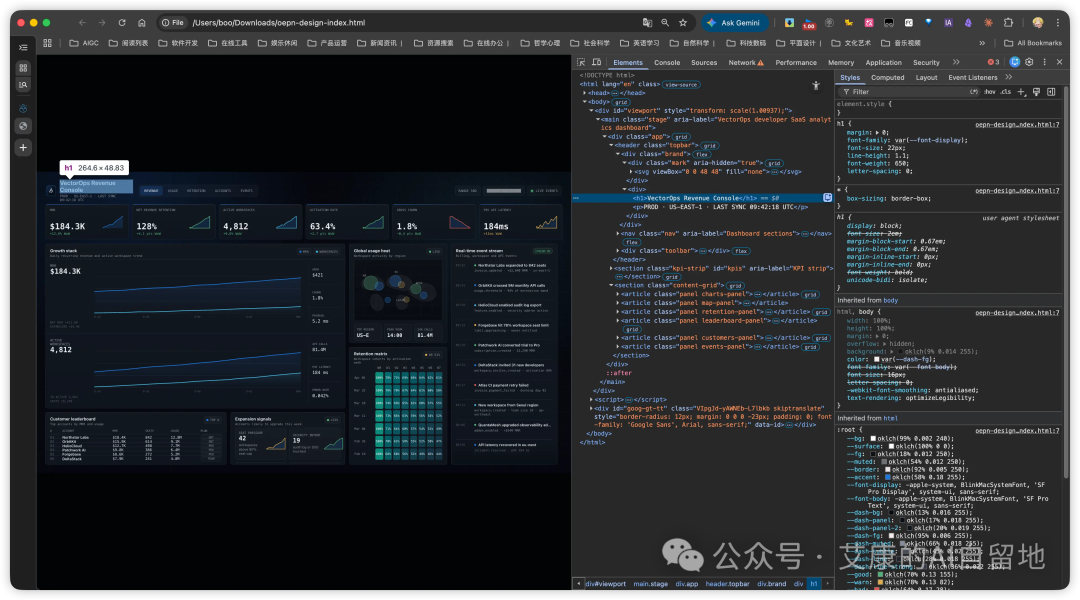
Task: Switch to the Computed tab
Action: (887, 77)
